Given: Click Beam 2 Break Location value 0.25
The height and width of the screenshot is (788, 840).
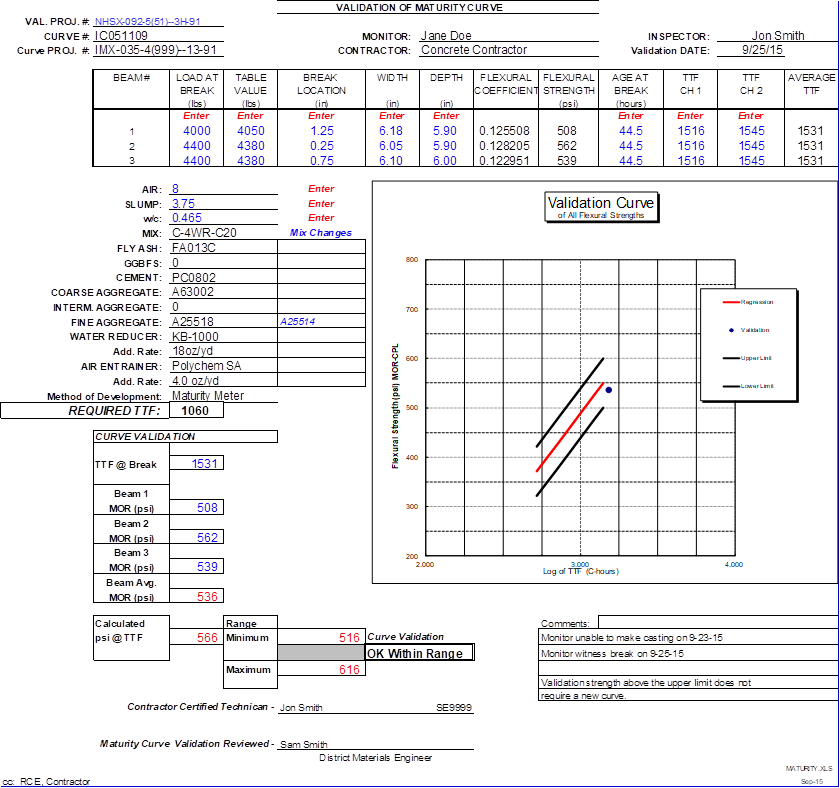Looking at the screenshot, I should tap(322, 146).
